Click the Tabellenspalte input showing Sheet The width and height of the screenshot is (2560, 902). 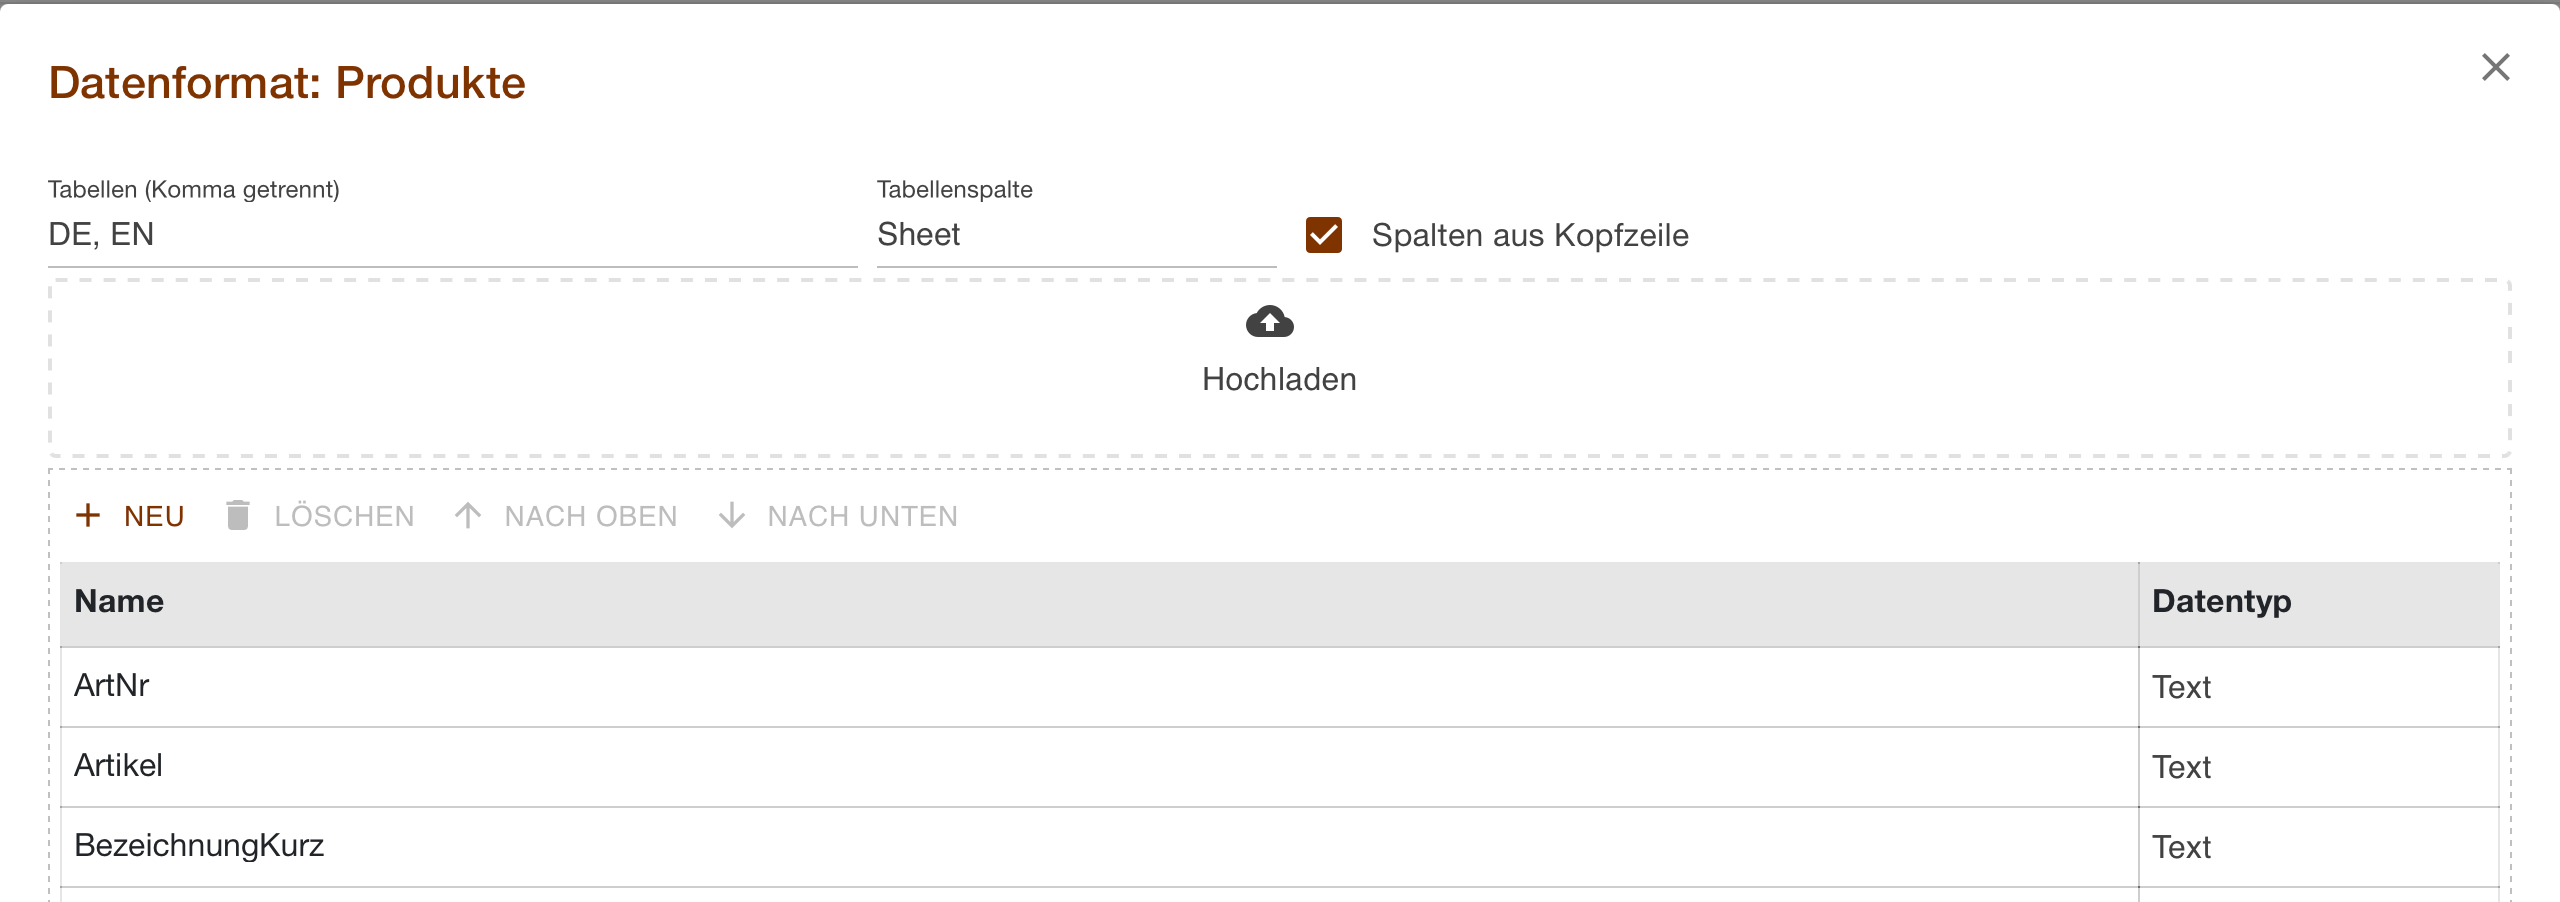point(1075,235)
